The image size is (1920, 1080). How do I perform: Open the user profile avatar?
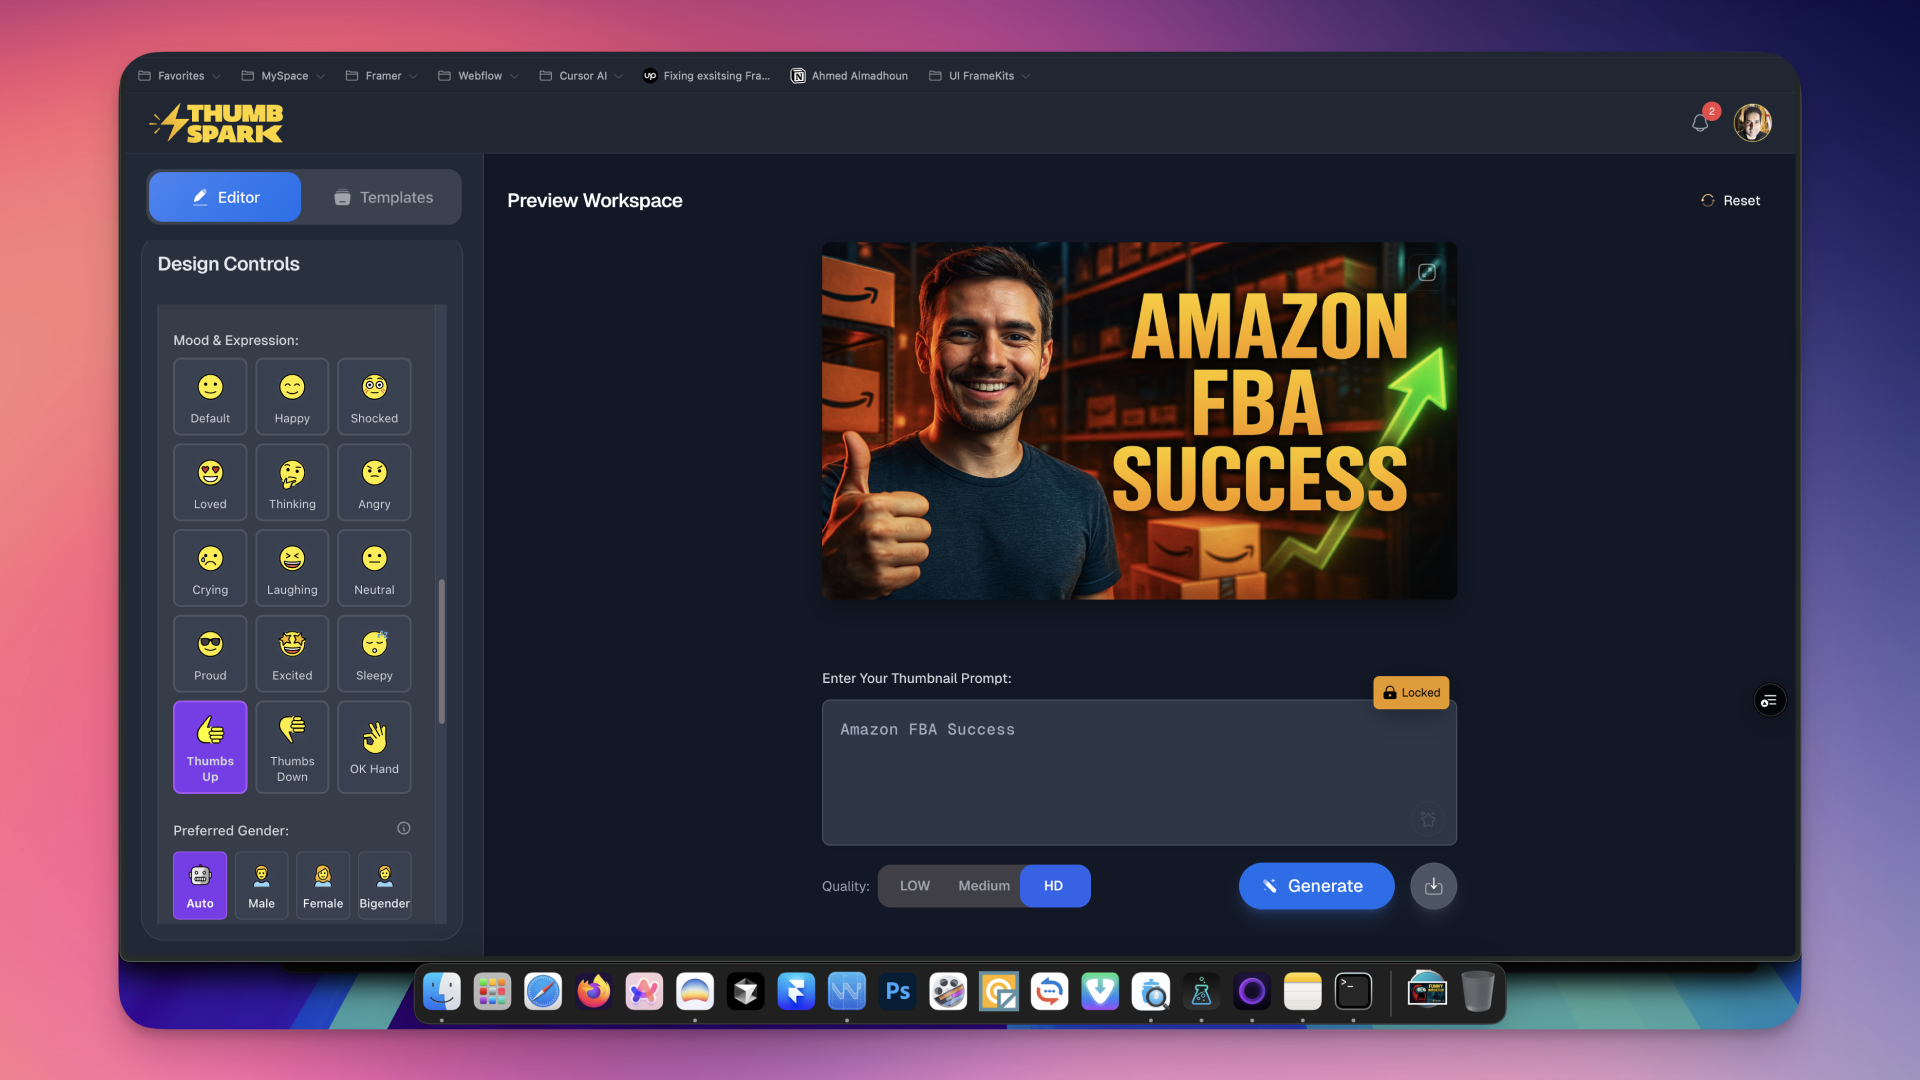pyautogui.click(x=1752, y=123)
